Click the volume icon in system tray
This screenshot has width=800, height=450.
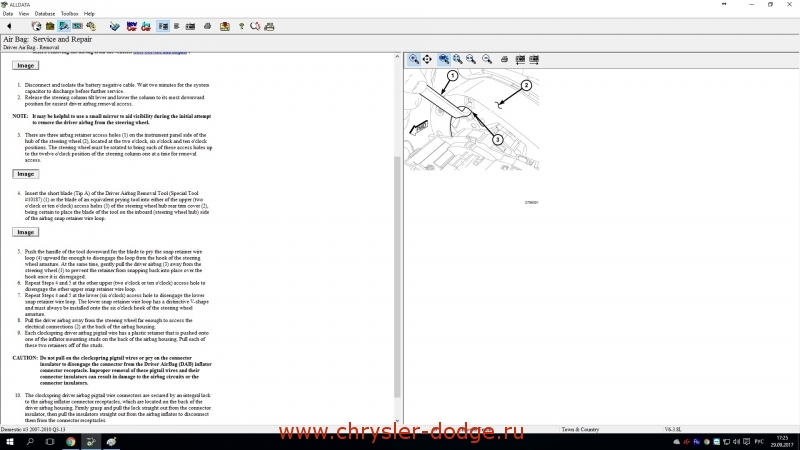coord(736,442)
